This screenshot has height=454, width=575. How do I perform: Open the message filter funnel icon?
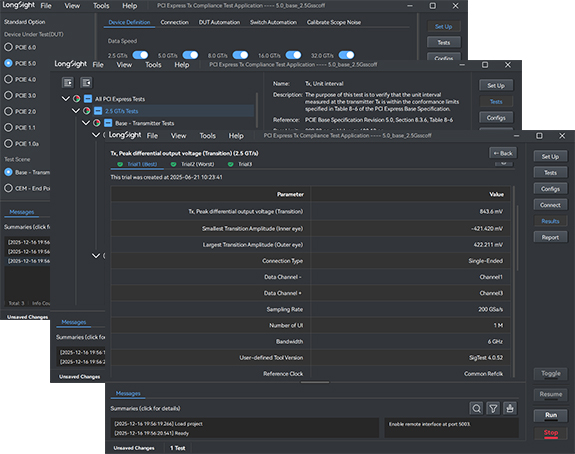coord(493,408)
